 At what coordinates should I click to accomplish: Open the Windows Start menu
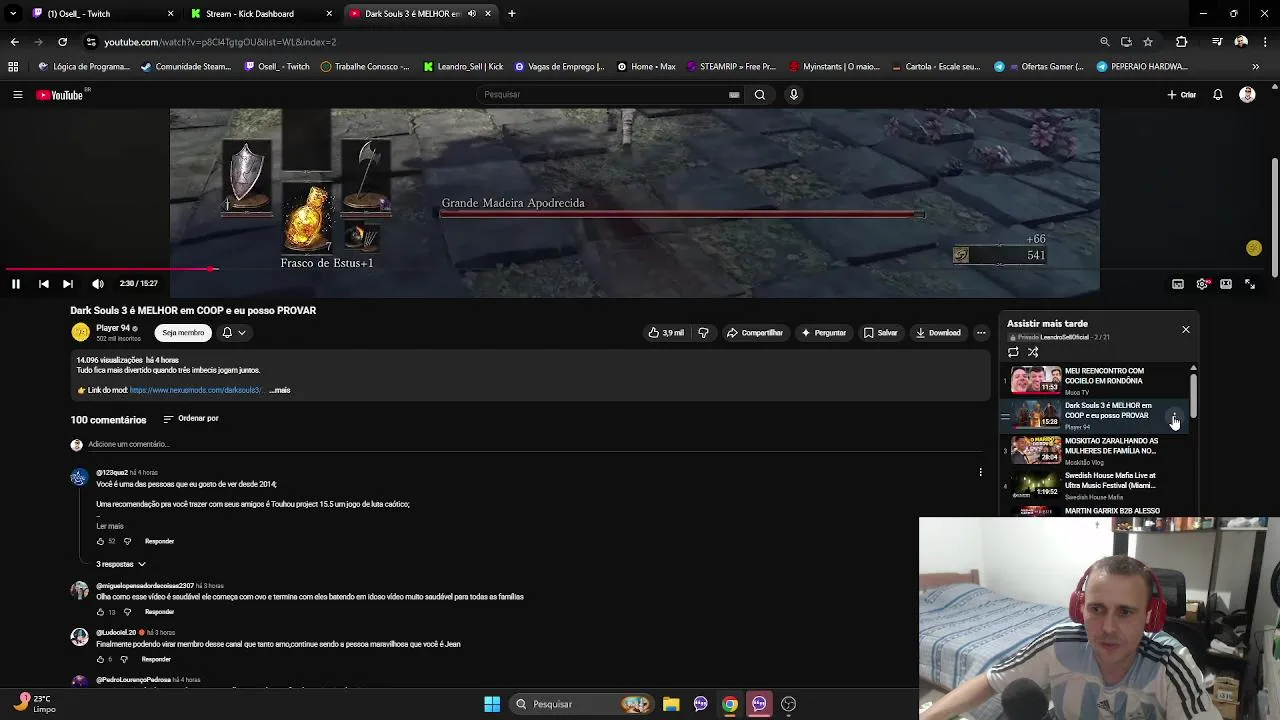[x=492, y=704]
